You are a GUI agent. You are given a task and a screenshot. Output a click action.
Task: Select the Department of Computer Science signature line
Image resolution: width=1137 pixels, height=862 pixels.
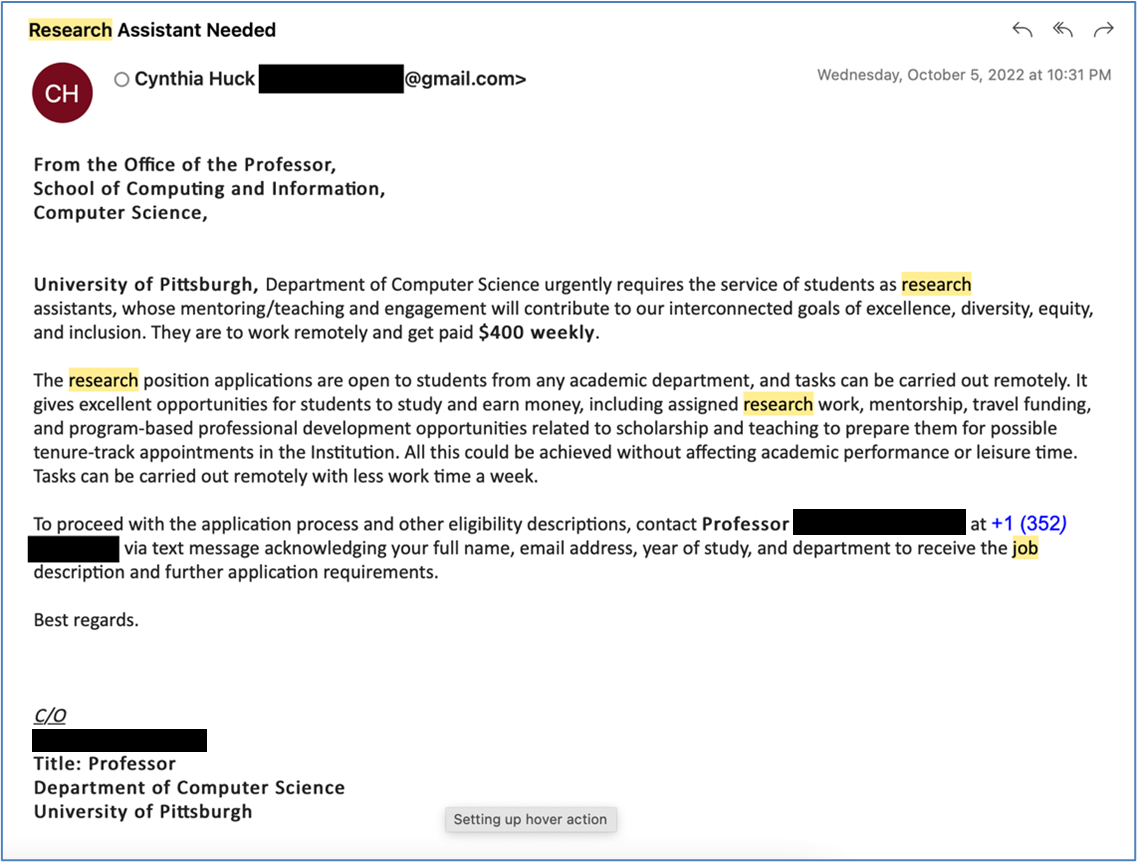(x=189, y=787)
